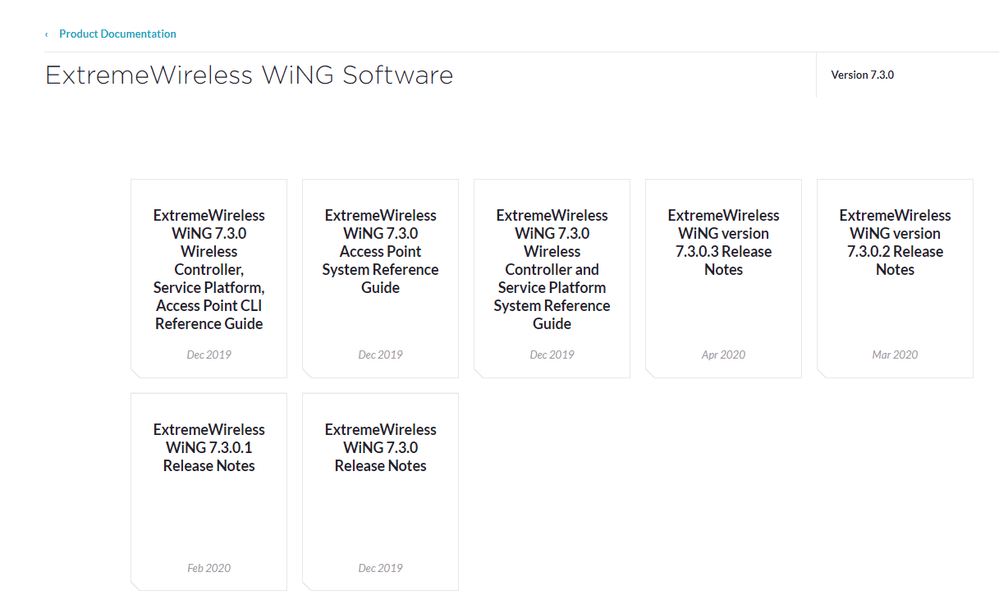Open the WiNG version 7.3.0.3 Release Notes
Screen dimensions: 999x604
[x=723, y=242]
